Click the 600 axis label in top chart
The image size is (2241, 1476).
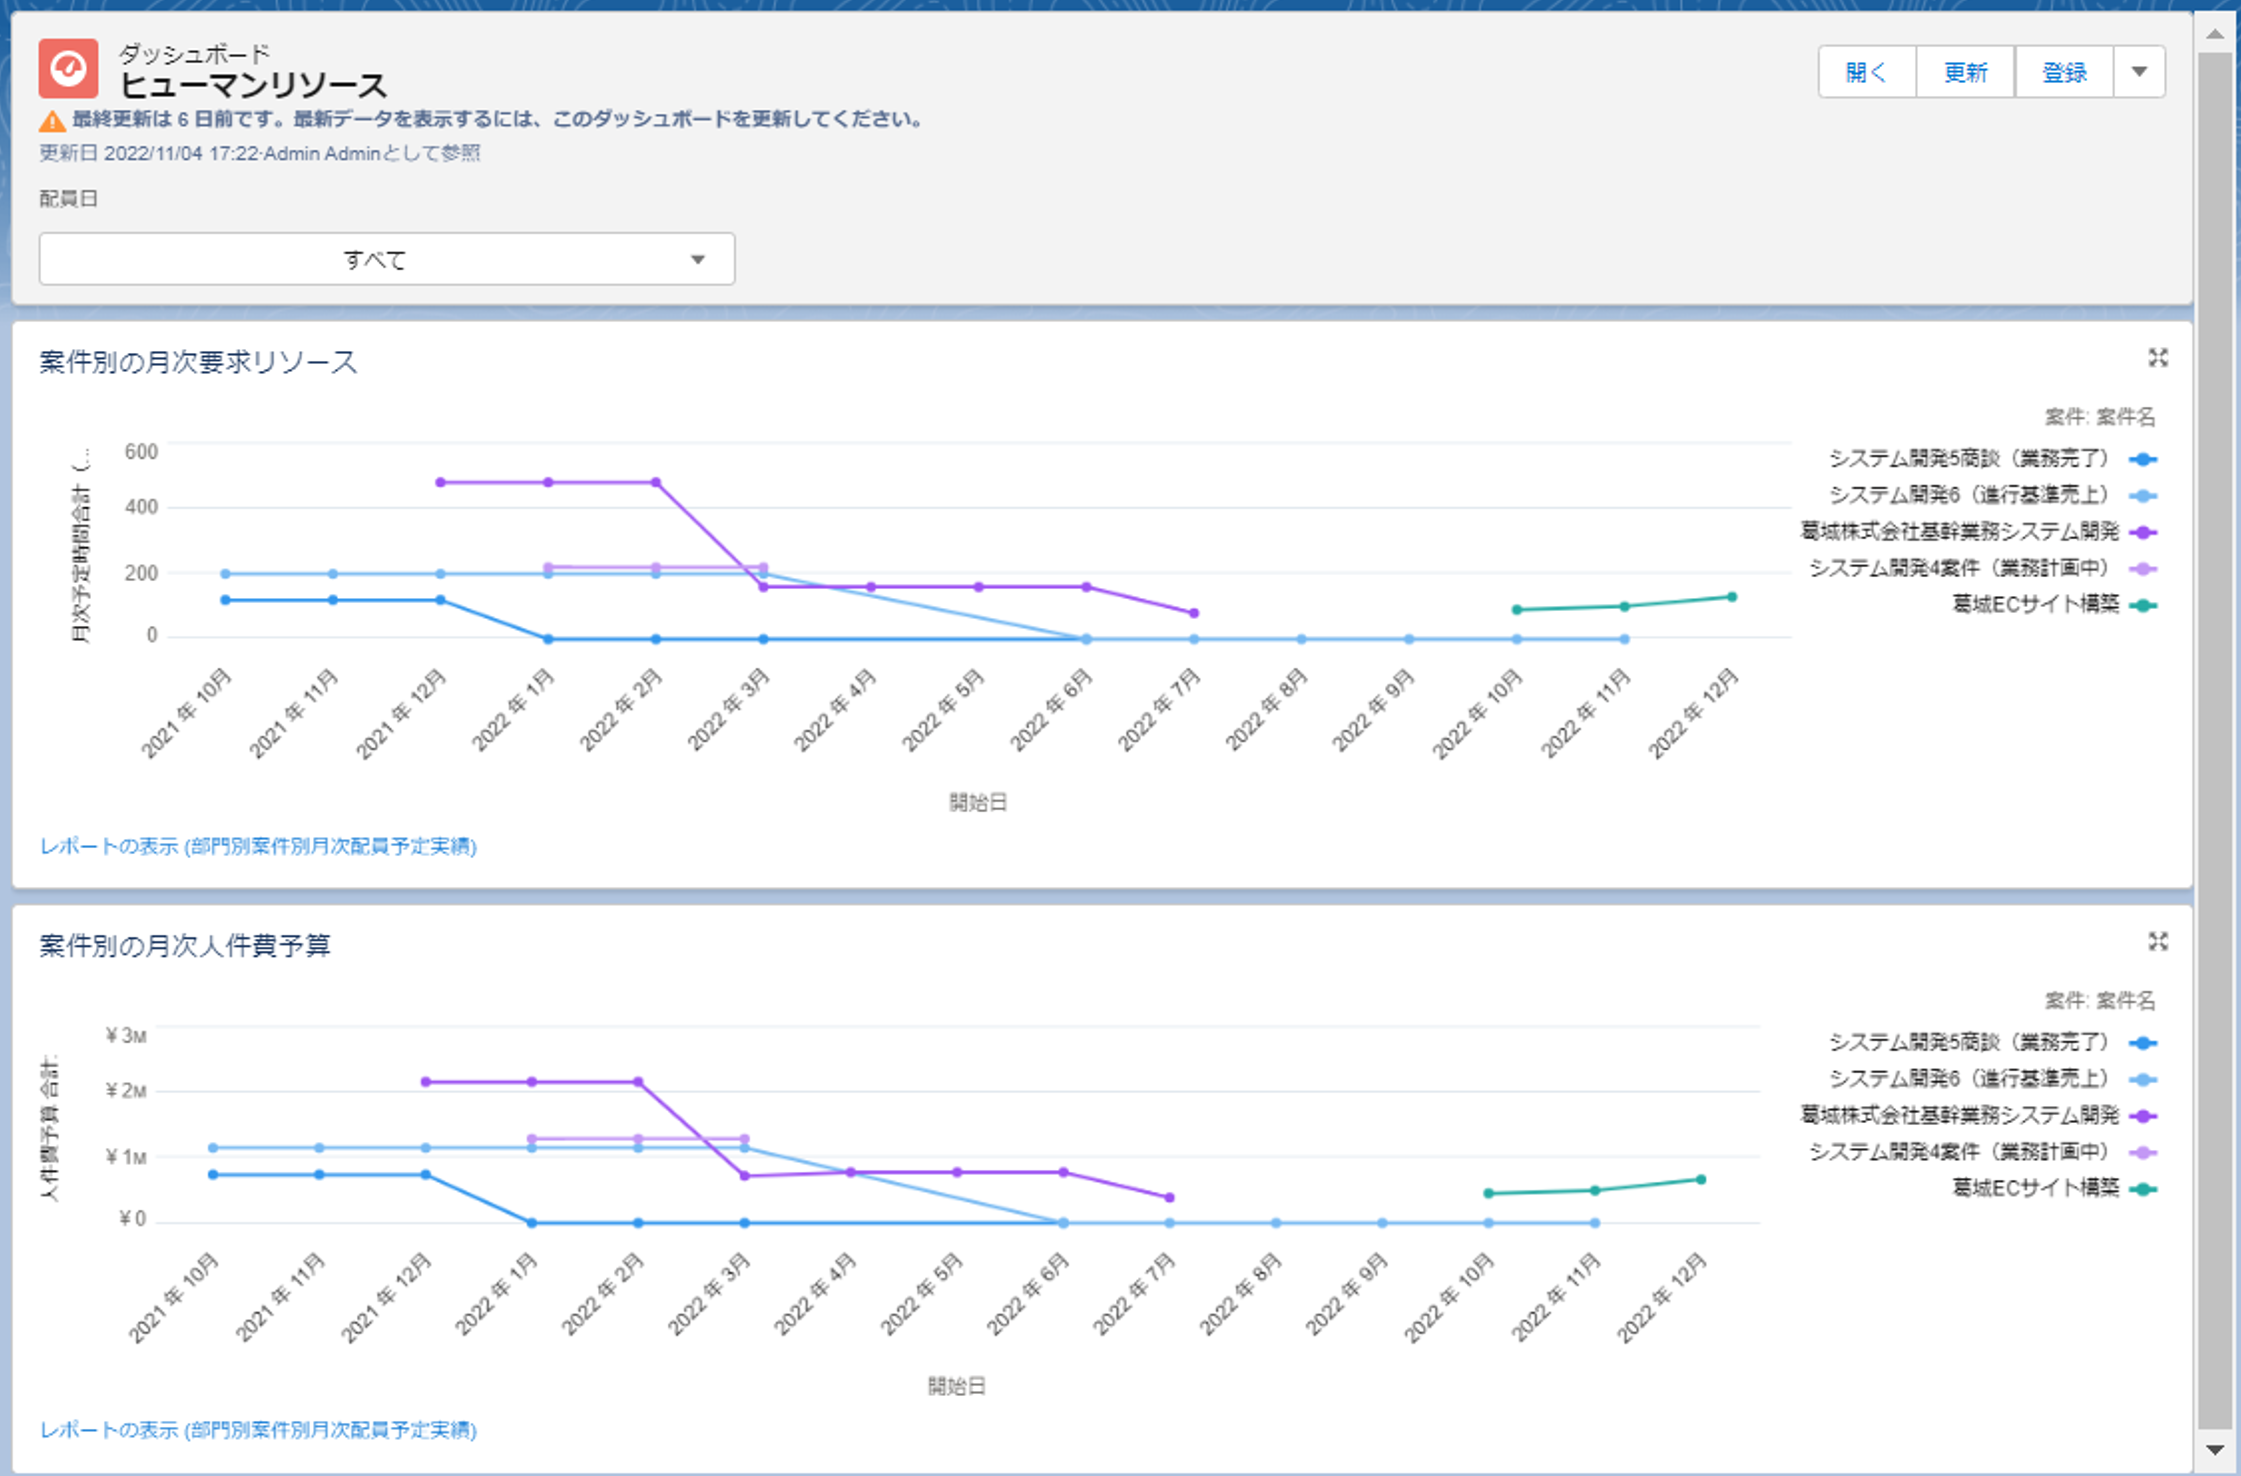pyautogui.click(x=141, y=452)
